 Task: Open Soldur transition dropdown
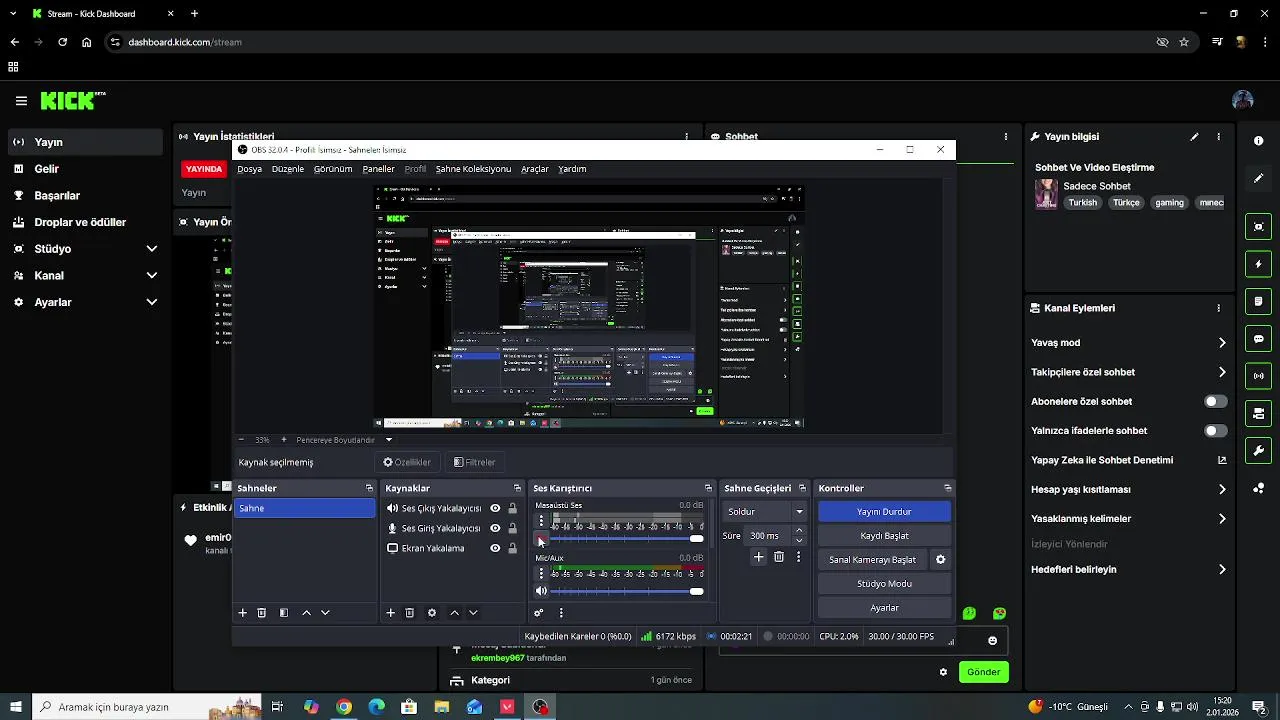point(766,511)
